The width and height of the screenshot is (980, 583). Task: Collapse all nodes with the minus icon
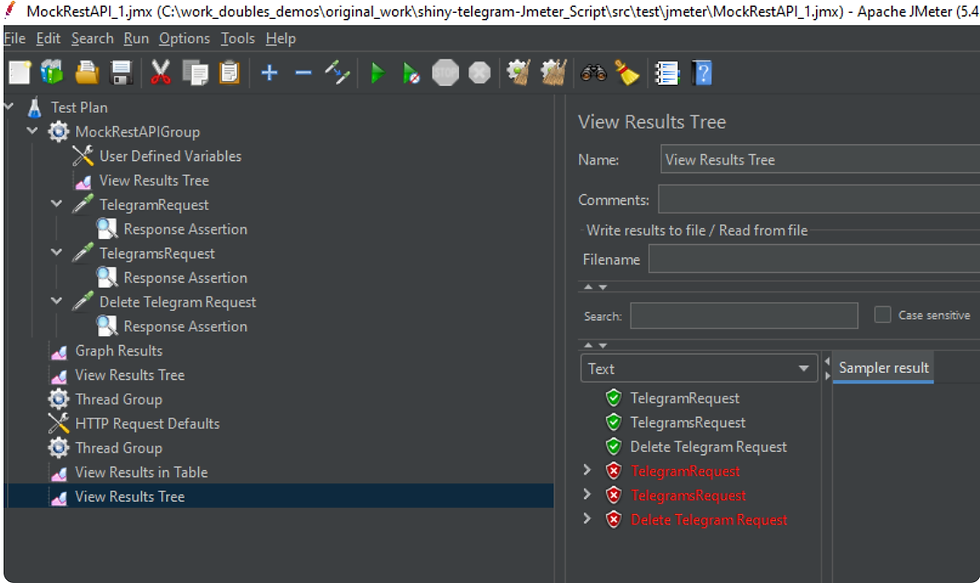tap(303, 73)
